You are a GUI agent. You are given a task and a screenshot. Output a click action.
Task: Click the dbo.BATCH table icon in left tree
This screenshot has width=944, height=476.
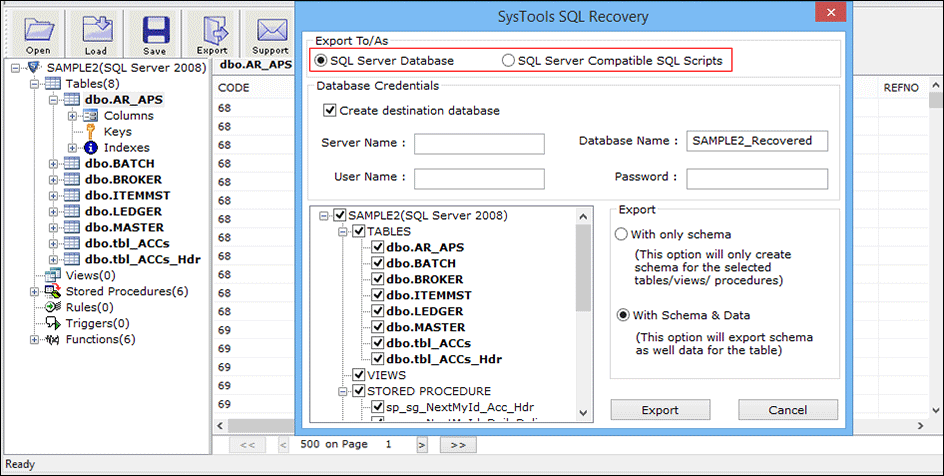click(x=72, y=163)
